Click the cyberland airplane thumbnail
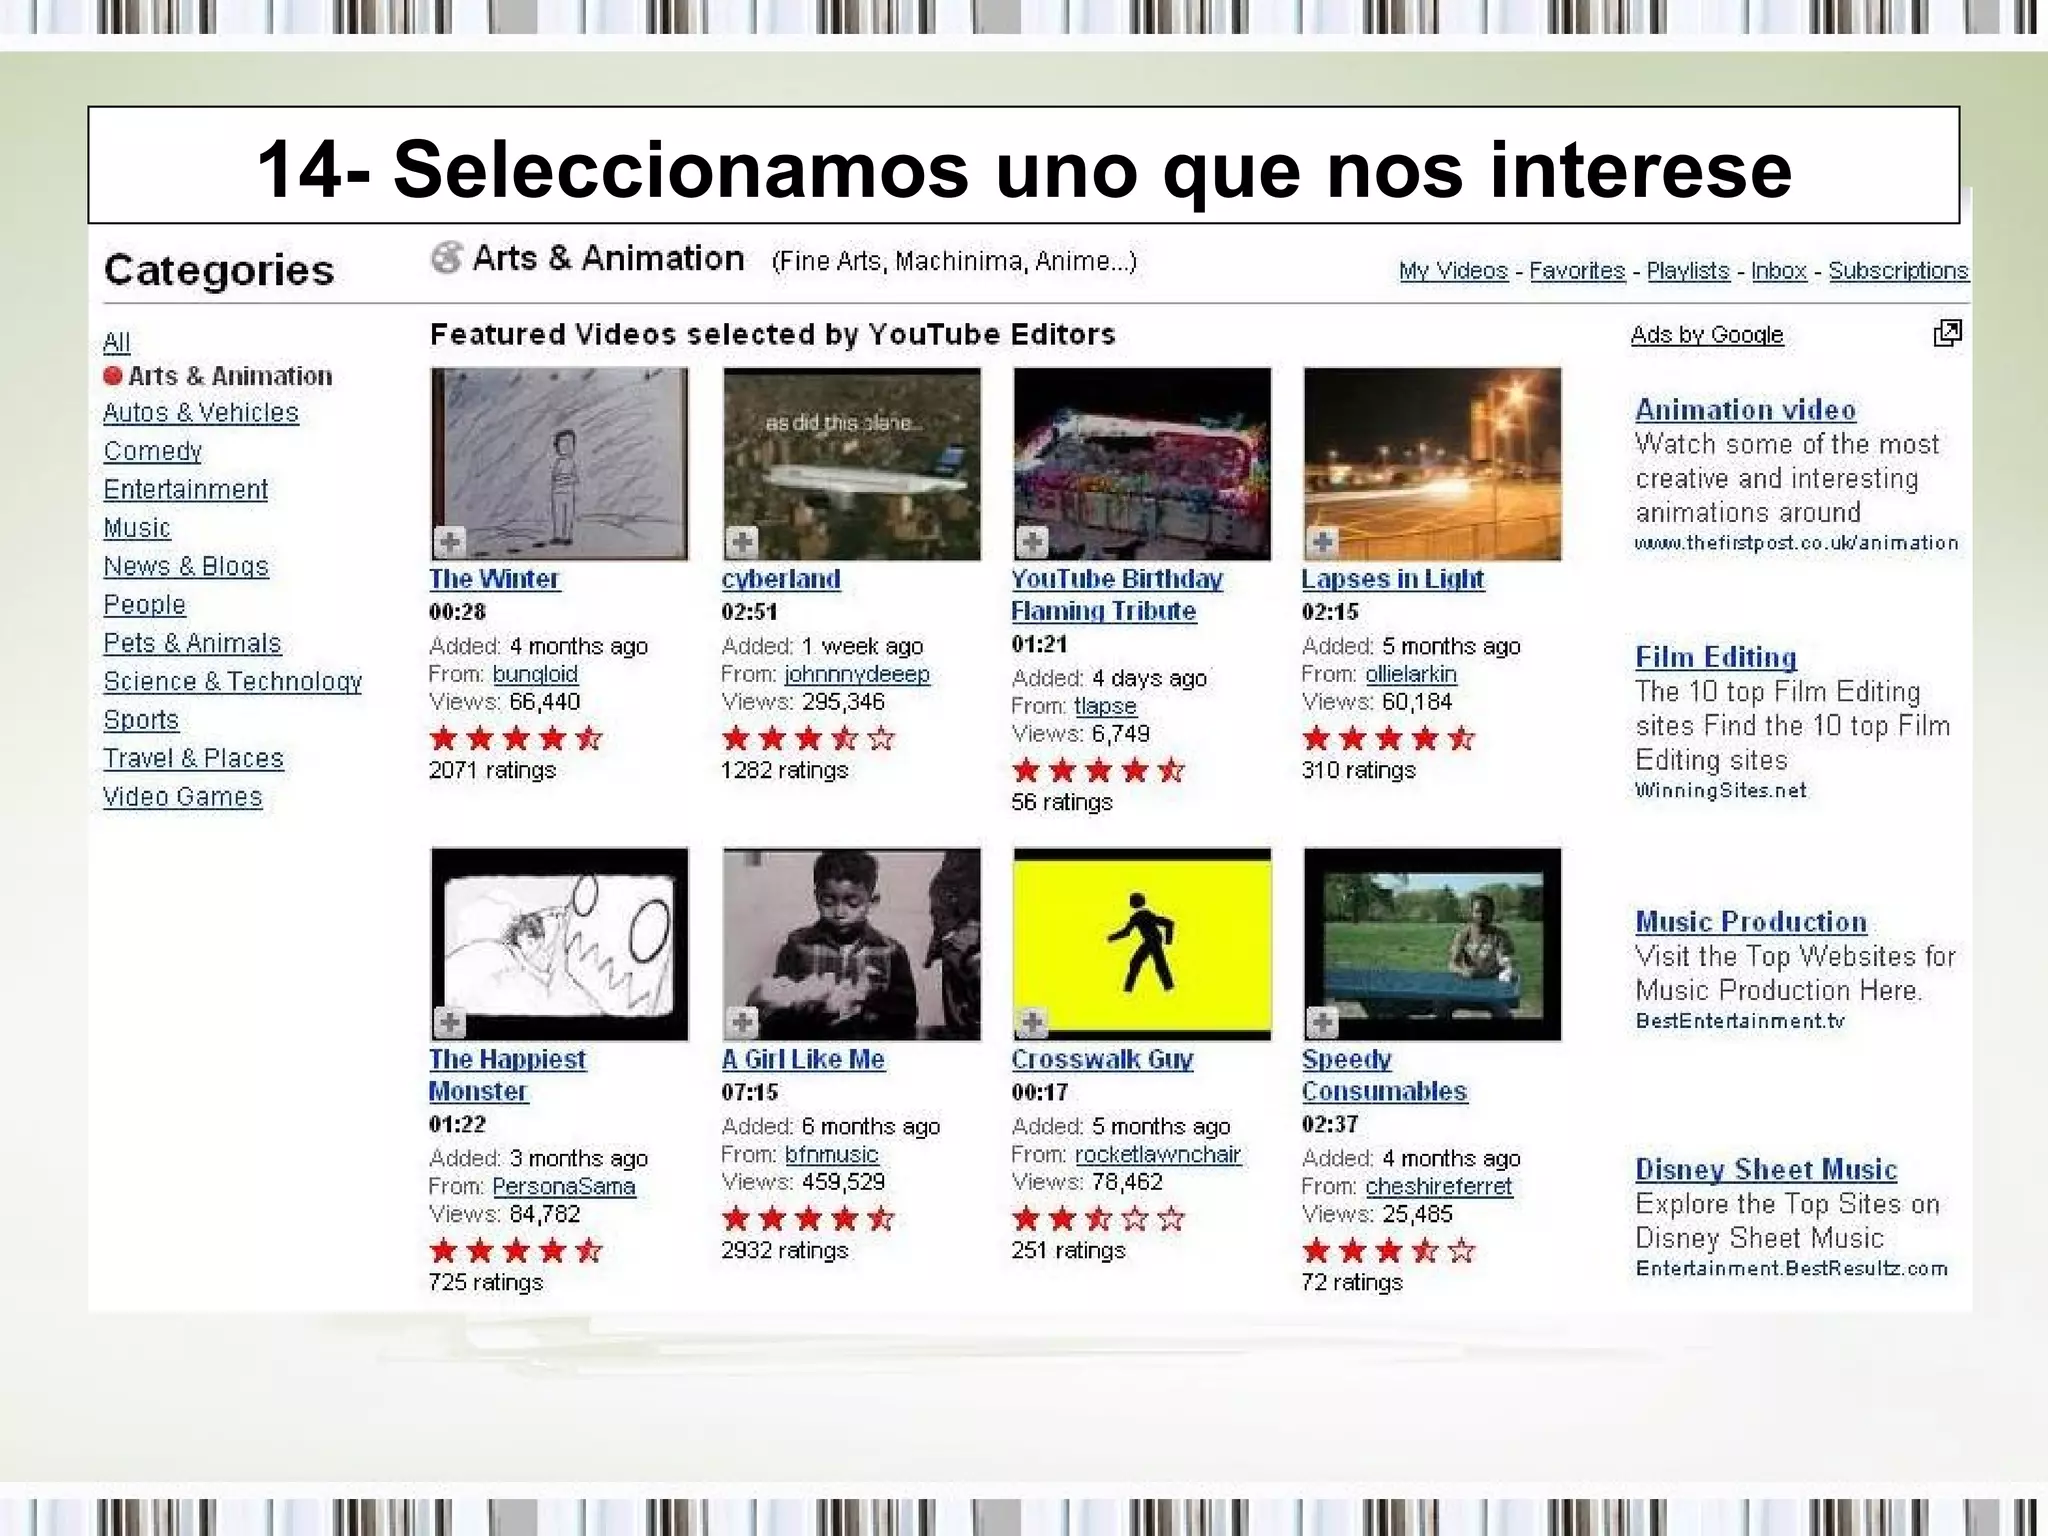This screenshot has height=1536, width=2048. click(851, 464)
